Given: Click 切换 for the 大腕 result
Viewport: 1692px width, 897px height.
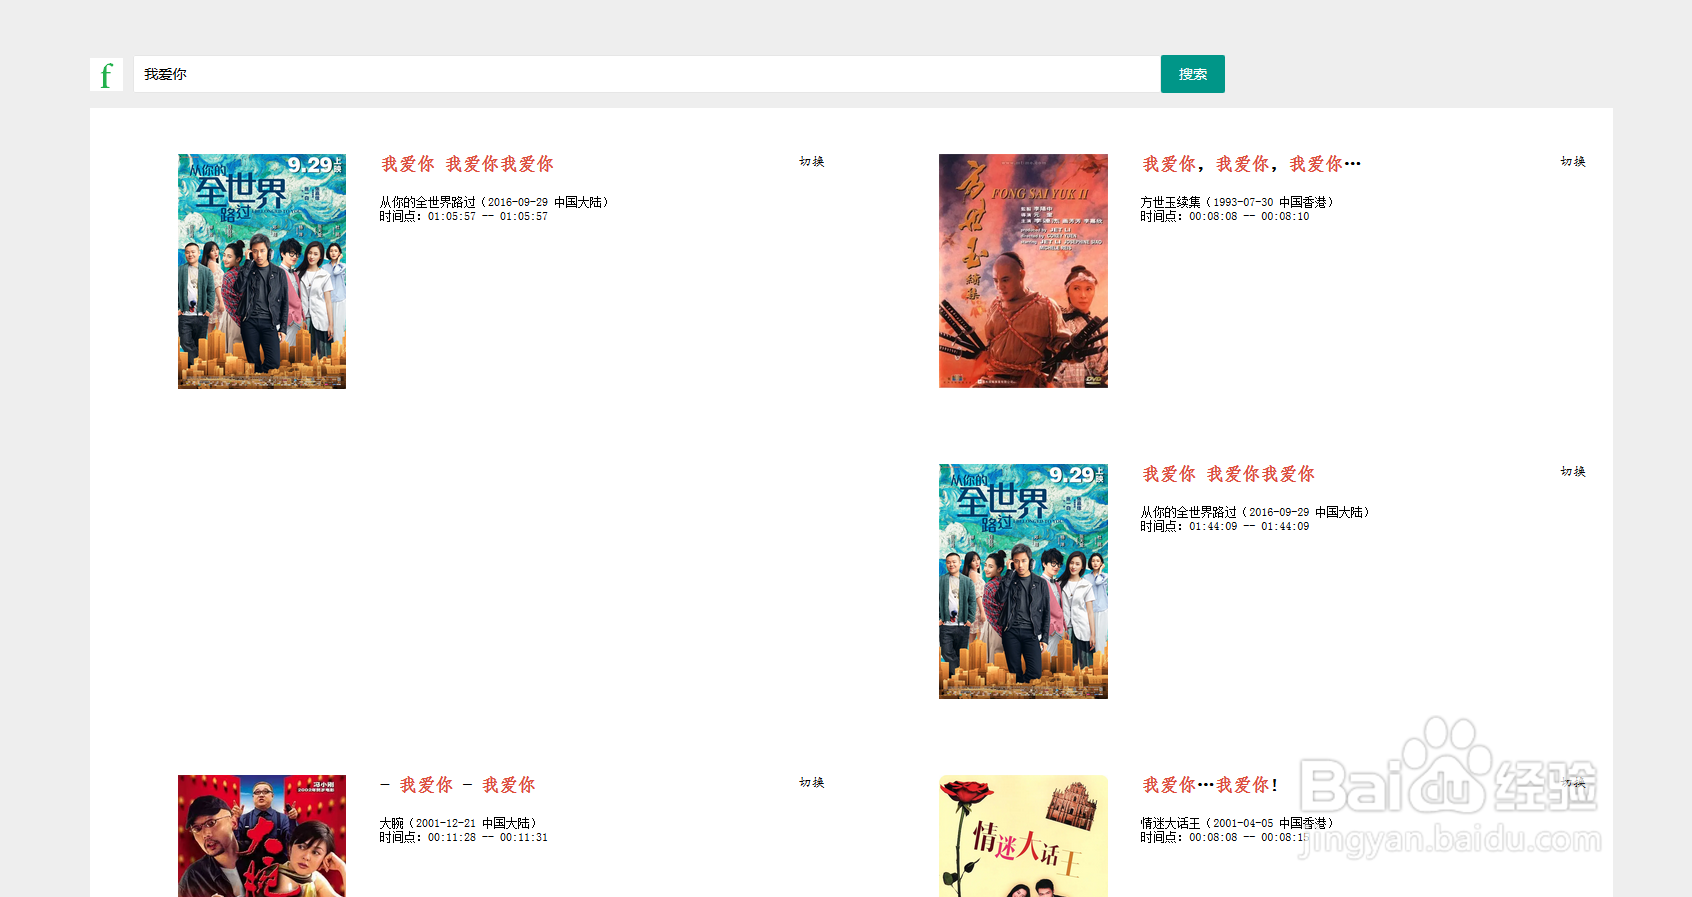Looking at the screenshot, I should (x=812, y=783).
